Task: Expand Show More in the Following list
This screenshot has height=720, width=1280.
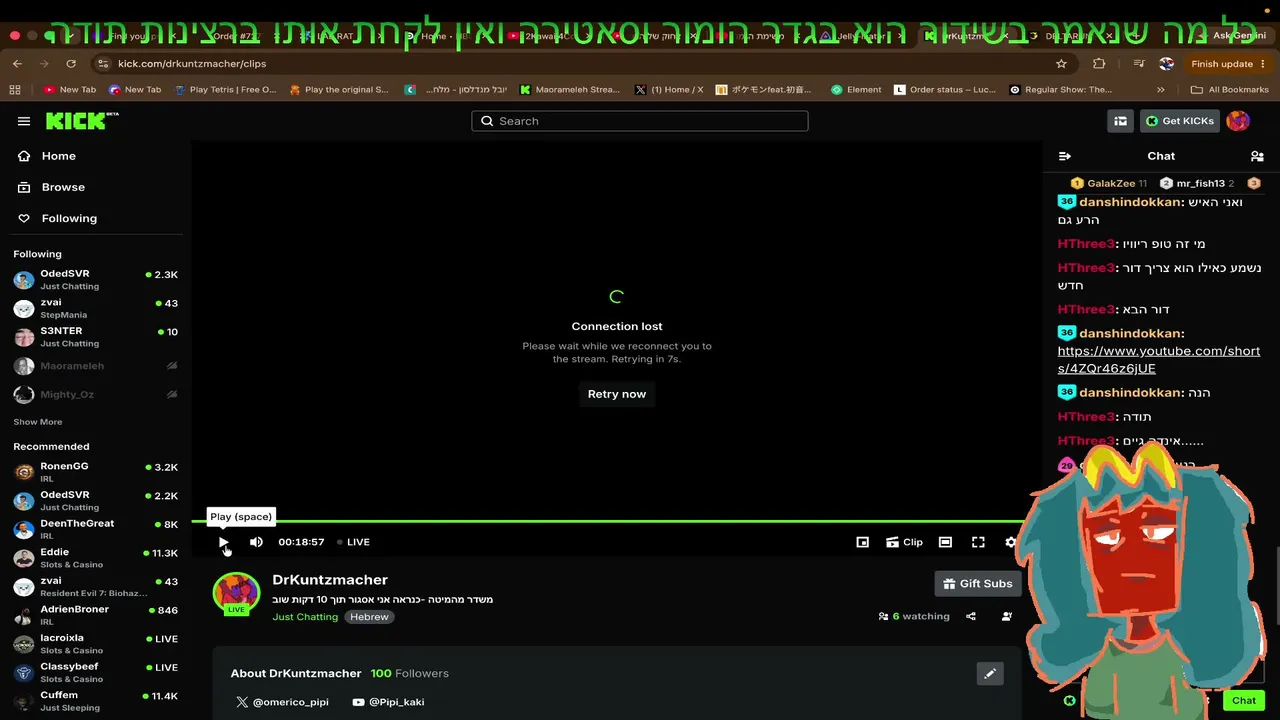Action: click(38, 422)
